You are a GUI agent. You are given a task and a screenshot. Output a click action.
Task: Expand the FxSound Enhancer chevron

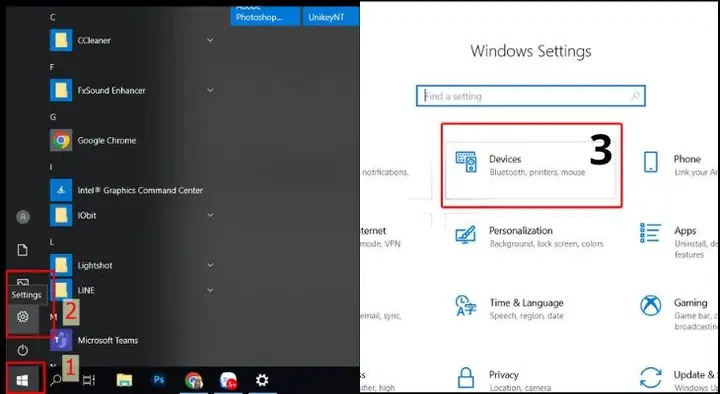point(210,90)
